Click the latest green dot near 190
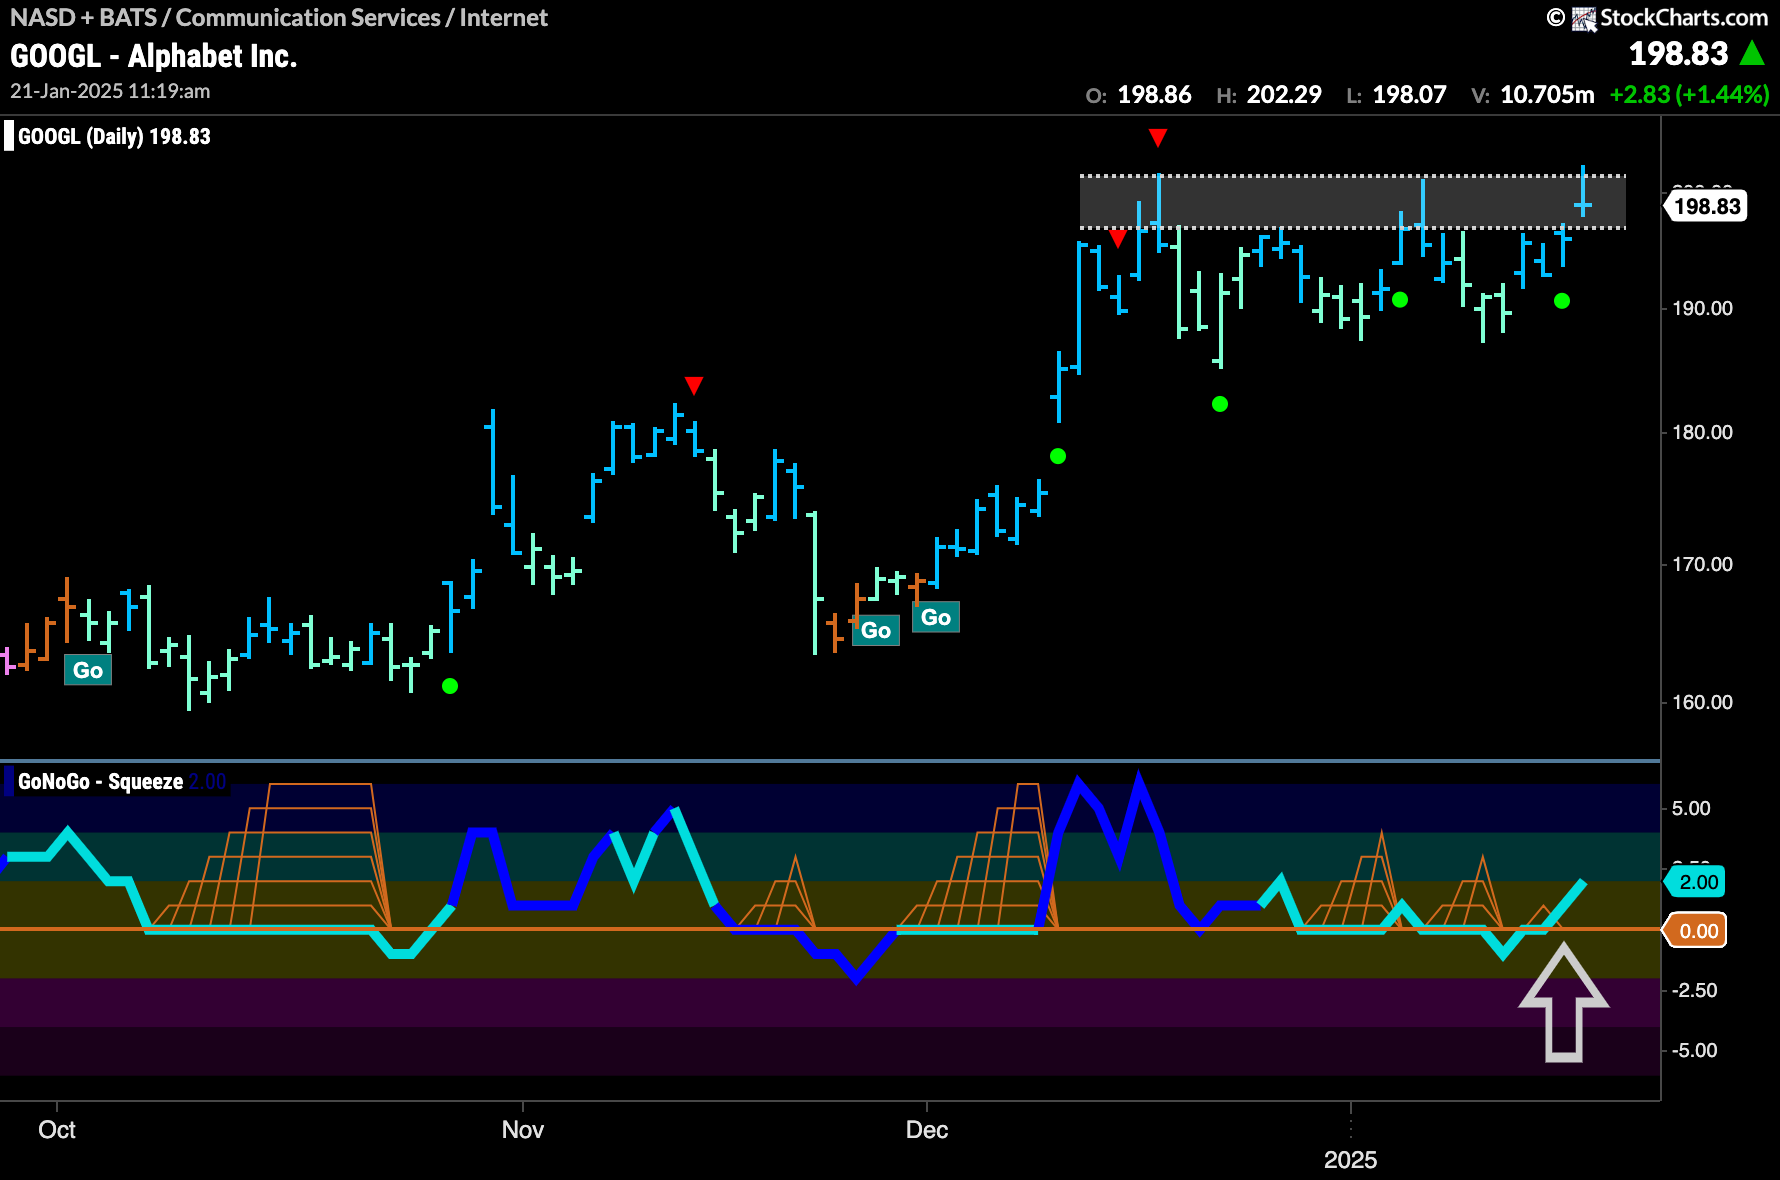The height and width of the screenshot is (1180, 1780). click(x=1562, y=301)
